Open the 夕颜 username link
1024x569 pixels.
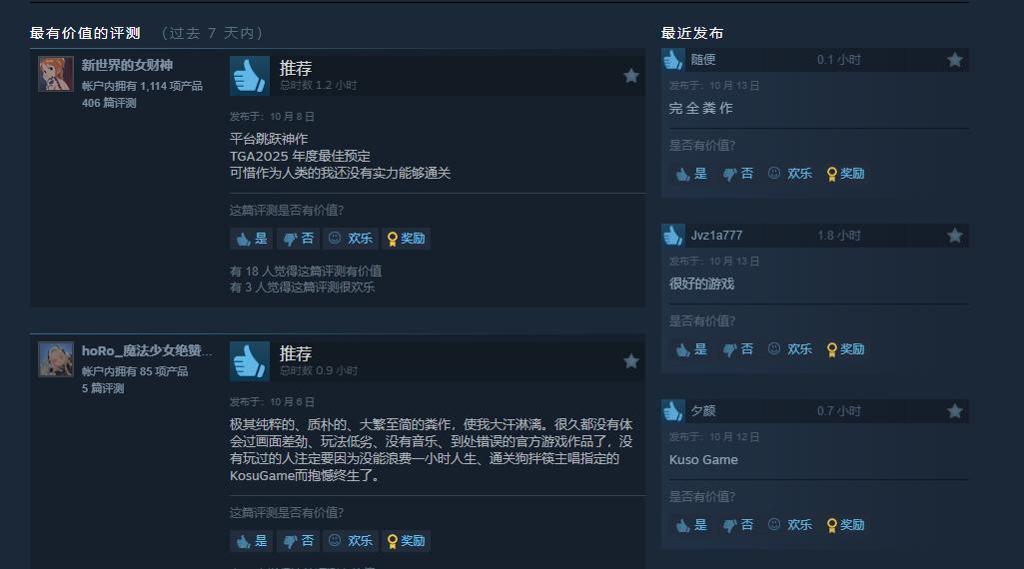703,411
